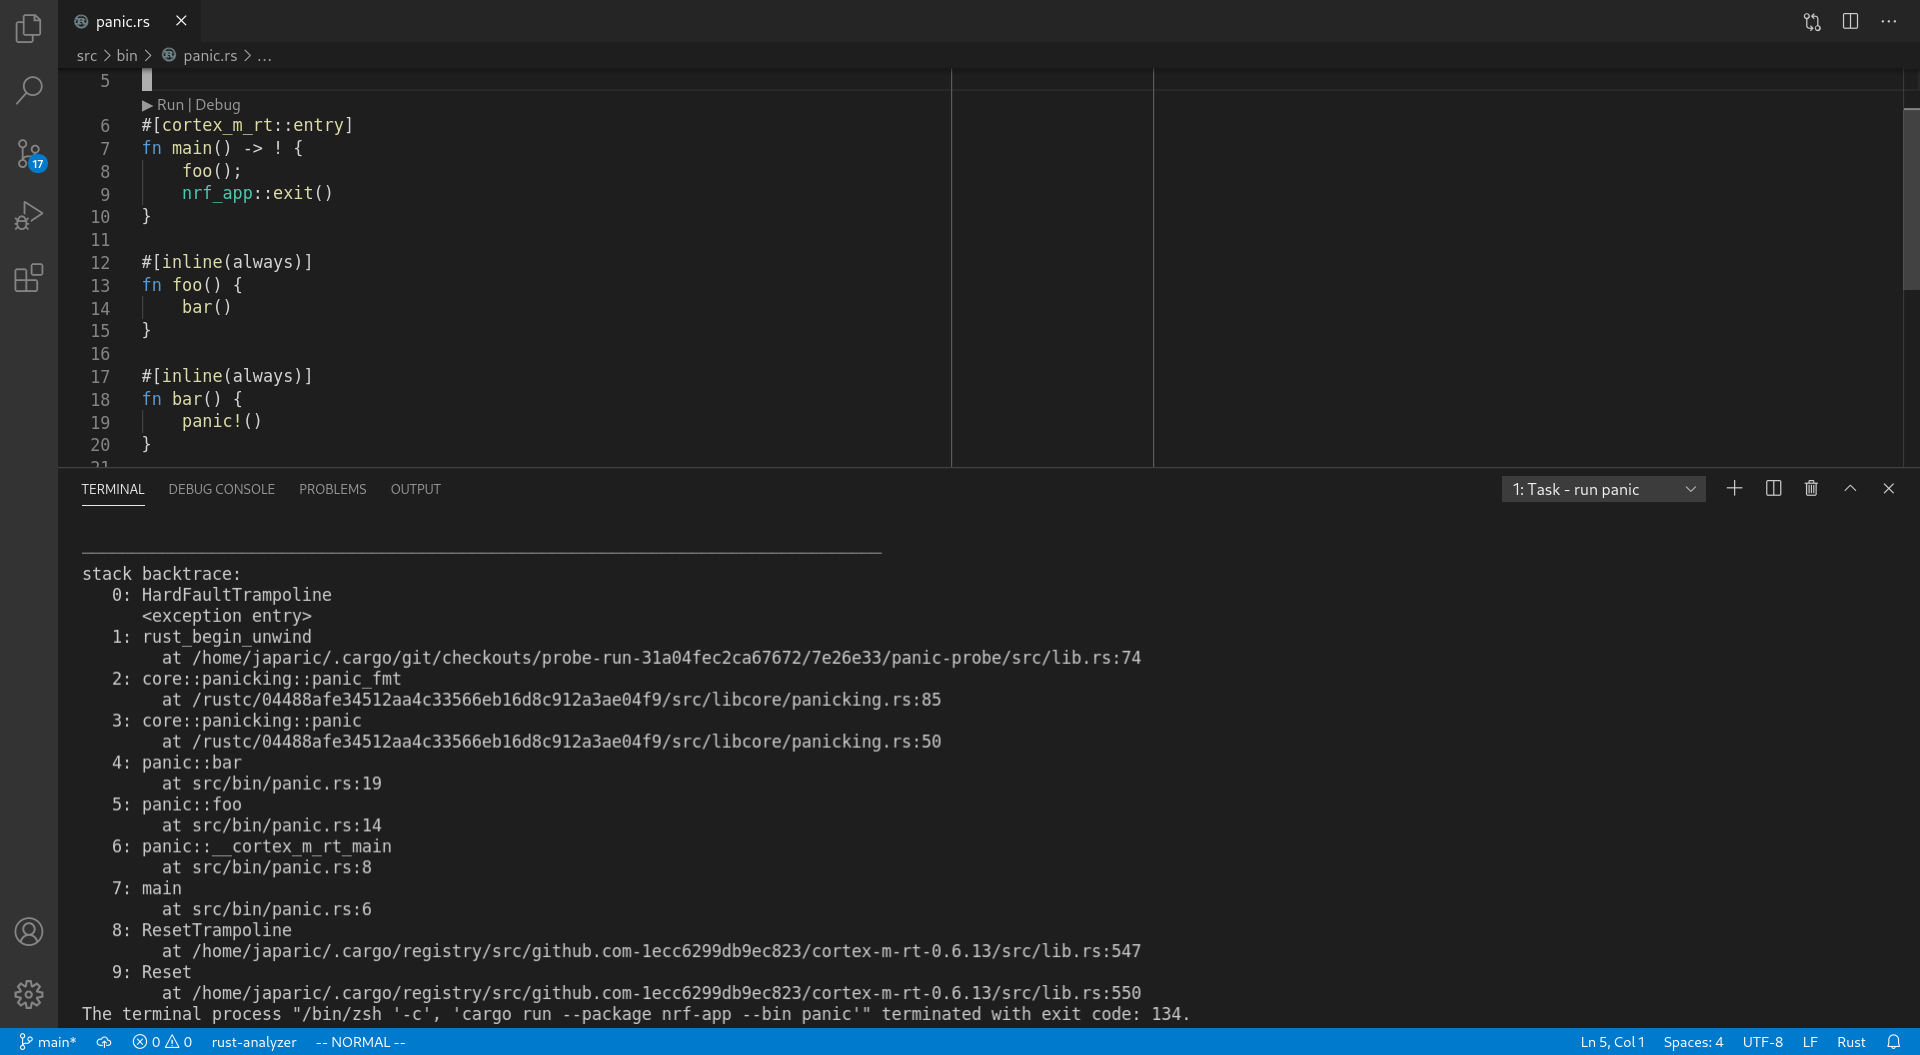
Task: Open the Search view
Action: [x=28, y=90]
